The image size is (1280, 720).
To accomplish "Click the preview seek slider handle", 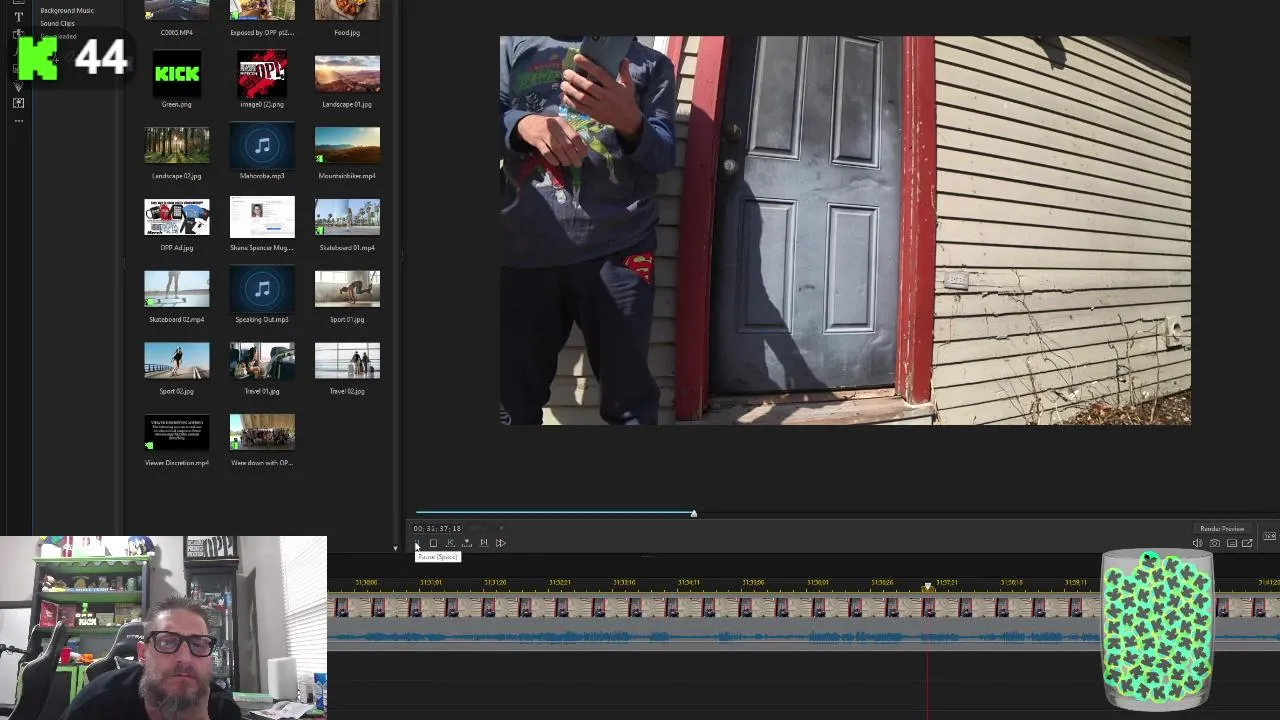I will tap(693, 514).
